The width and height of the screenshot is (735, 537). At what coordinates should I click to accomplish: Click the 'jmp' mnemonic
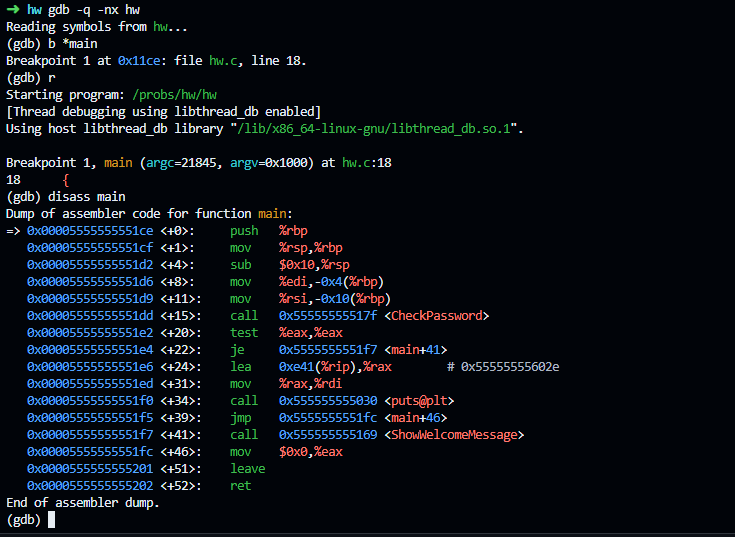tap(240, 418)
